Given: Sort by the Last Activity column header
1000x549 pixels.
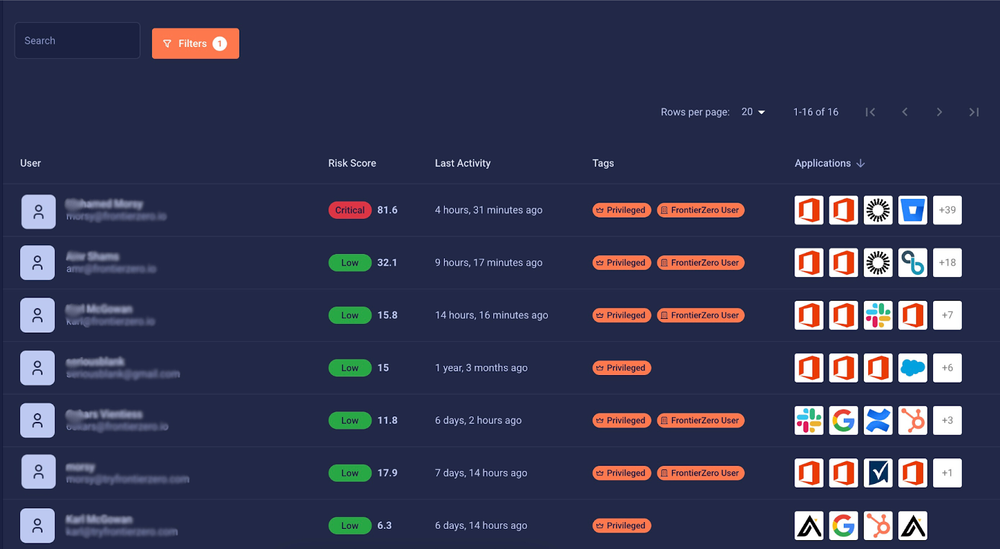Looking at the screenshot, I should 462,163.
